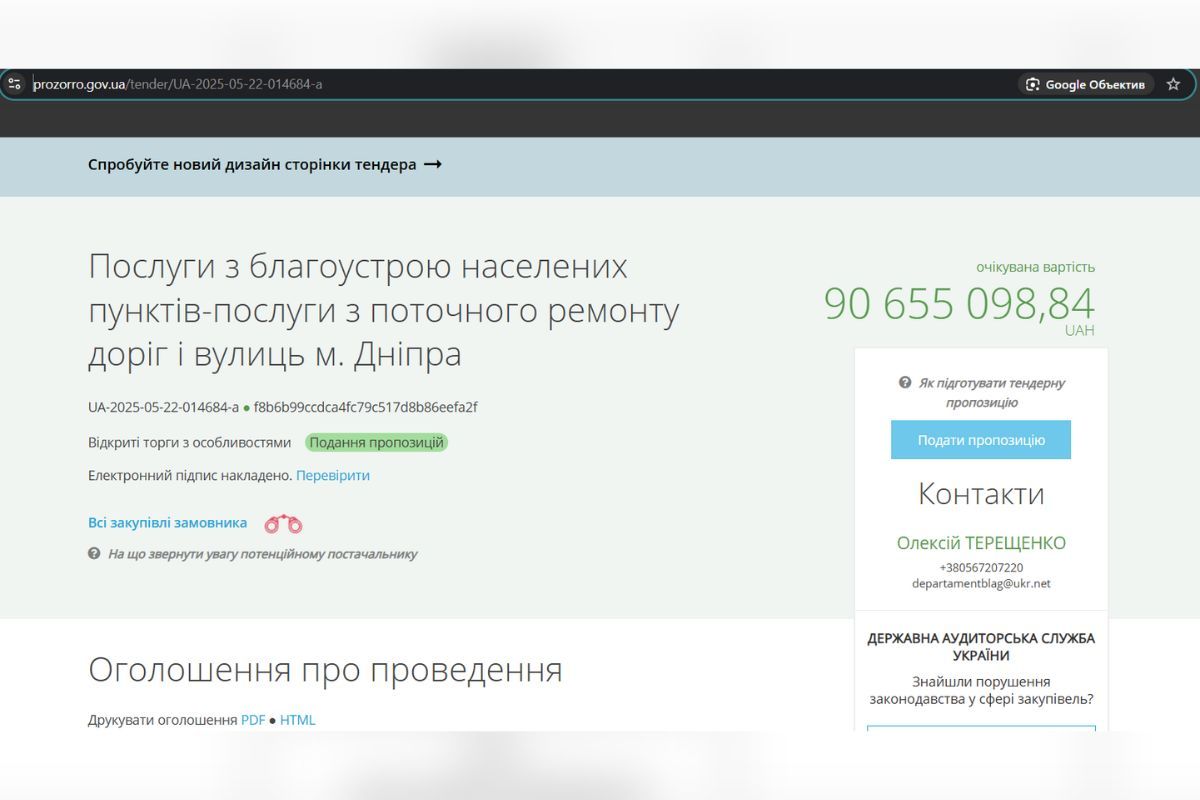Click Подання пропозицій status badge
The height and width of the screenshot is (800, 1200).
(x=376, y=442)
